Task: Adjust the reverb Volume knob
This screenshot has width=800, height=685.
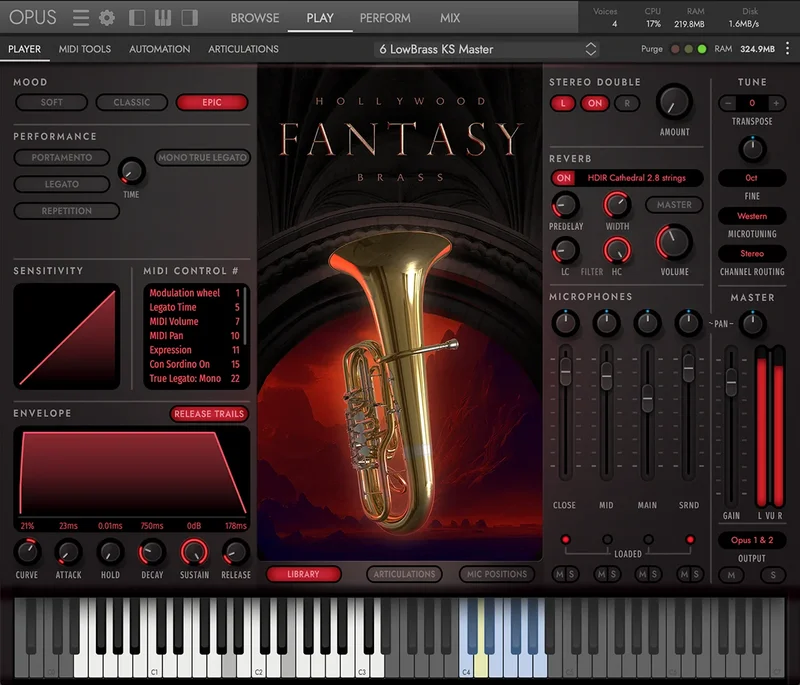Action: tap(673, 243)
